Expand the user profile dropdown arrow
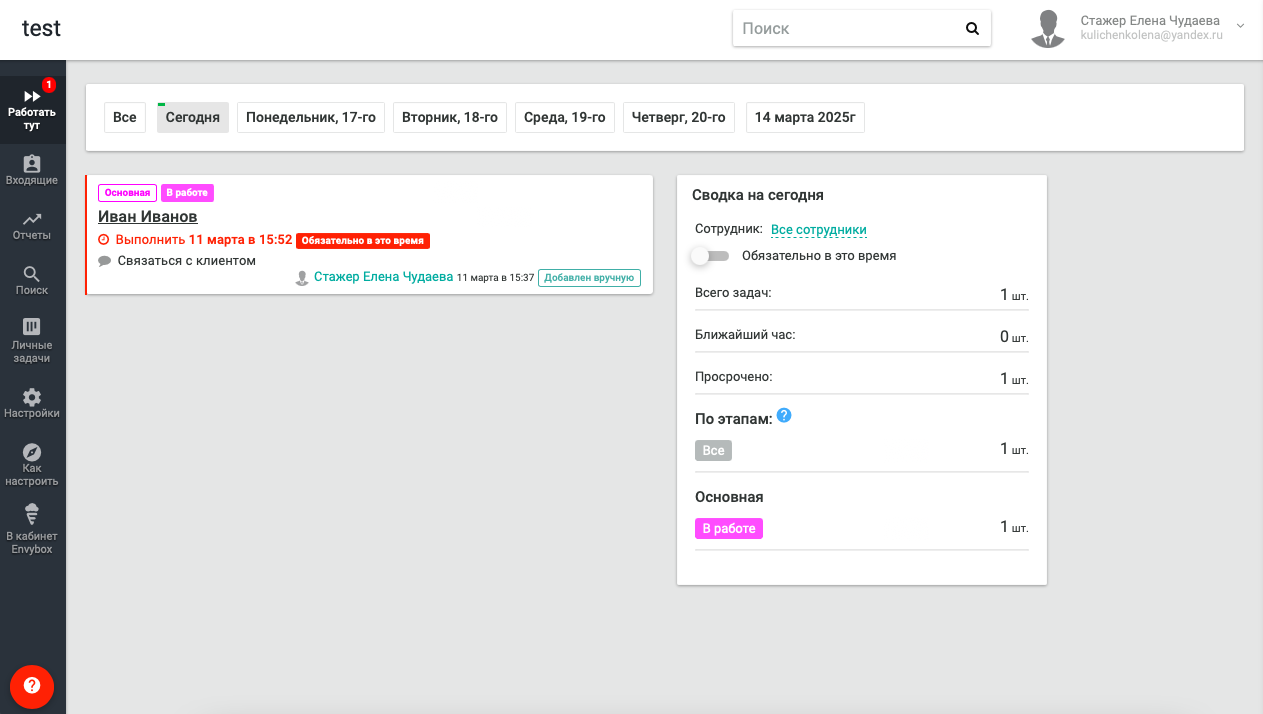The width and height of the screenshot is (1263, 714). pos(1241,26)
